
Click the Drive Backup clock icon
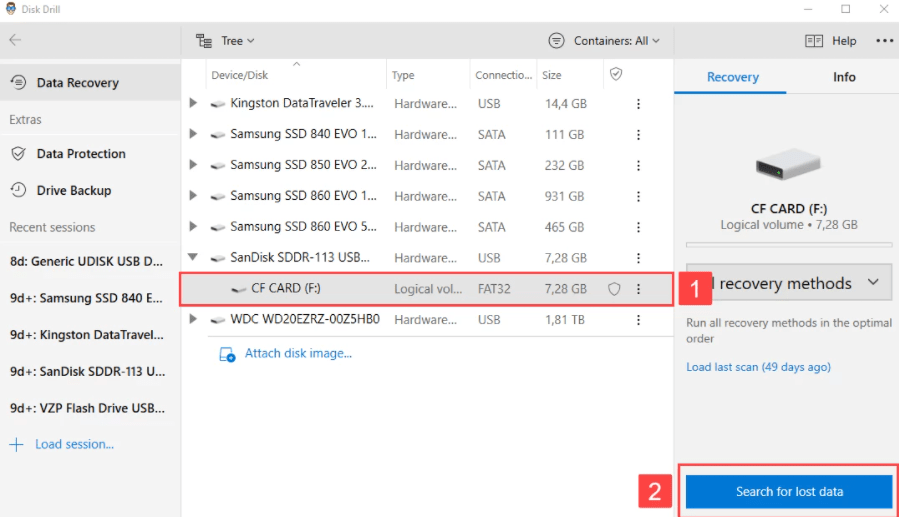pos(18,190)
